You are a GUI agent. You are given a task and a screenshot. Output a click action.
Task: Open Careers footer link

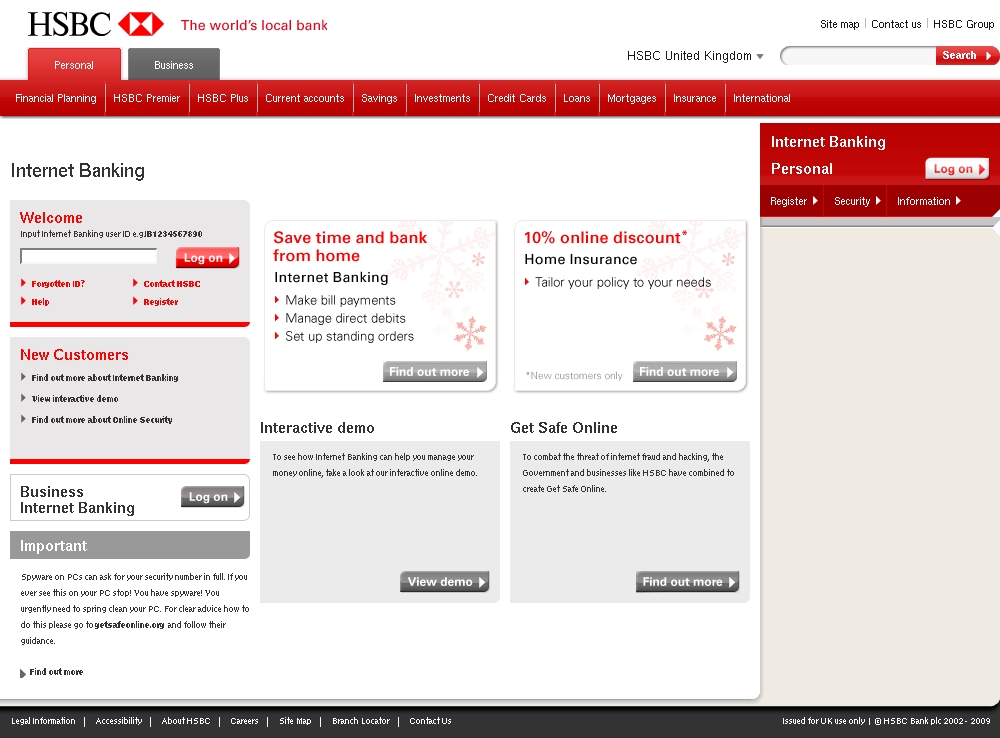(244, 721)
